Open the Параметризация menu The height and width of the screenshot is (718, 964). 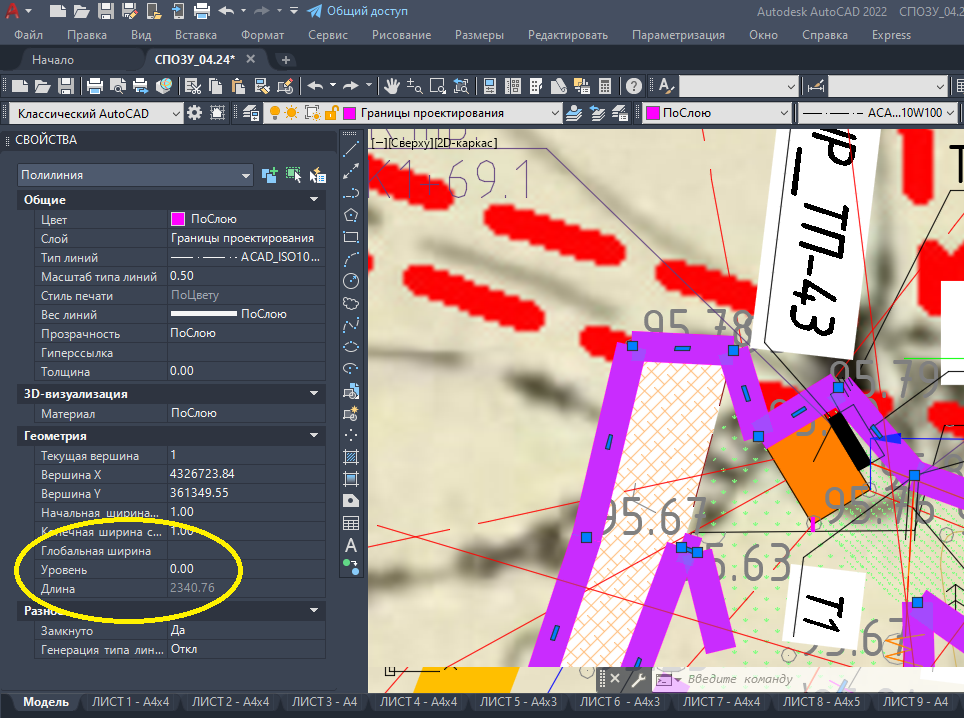[678, 35]
